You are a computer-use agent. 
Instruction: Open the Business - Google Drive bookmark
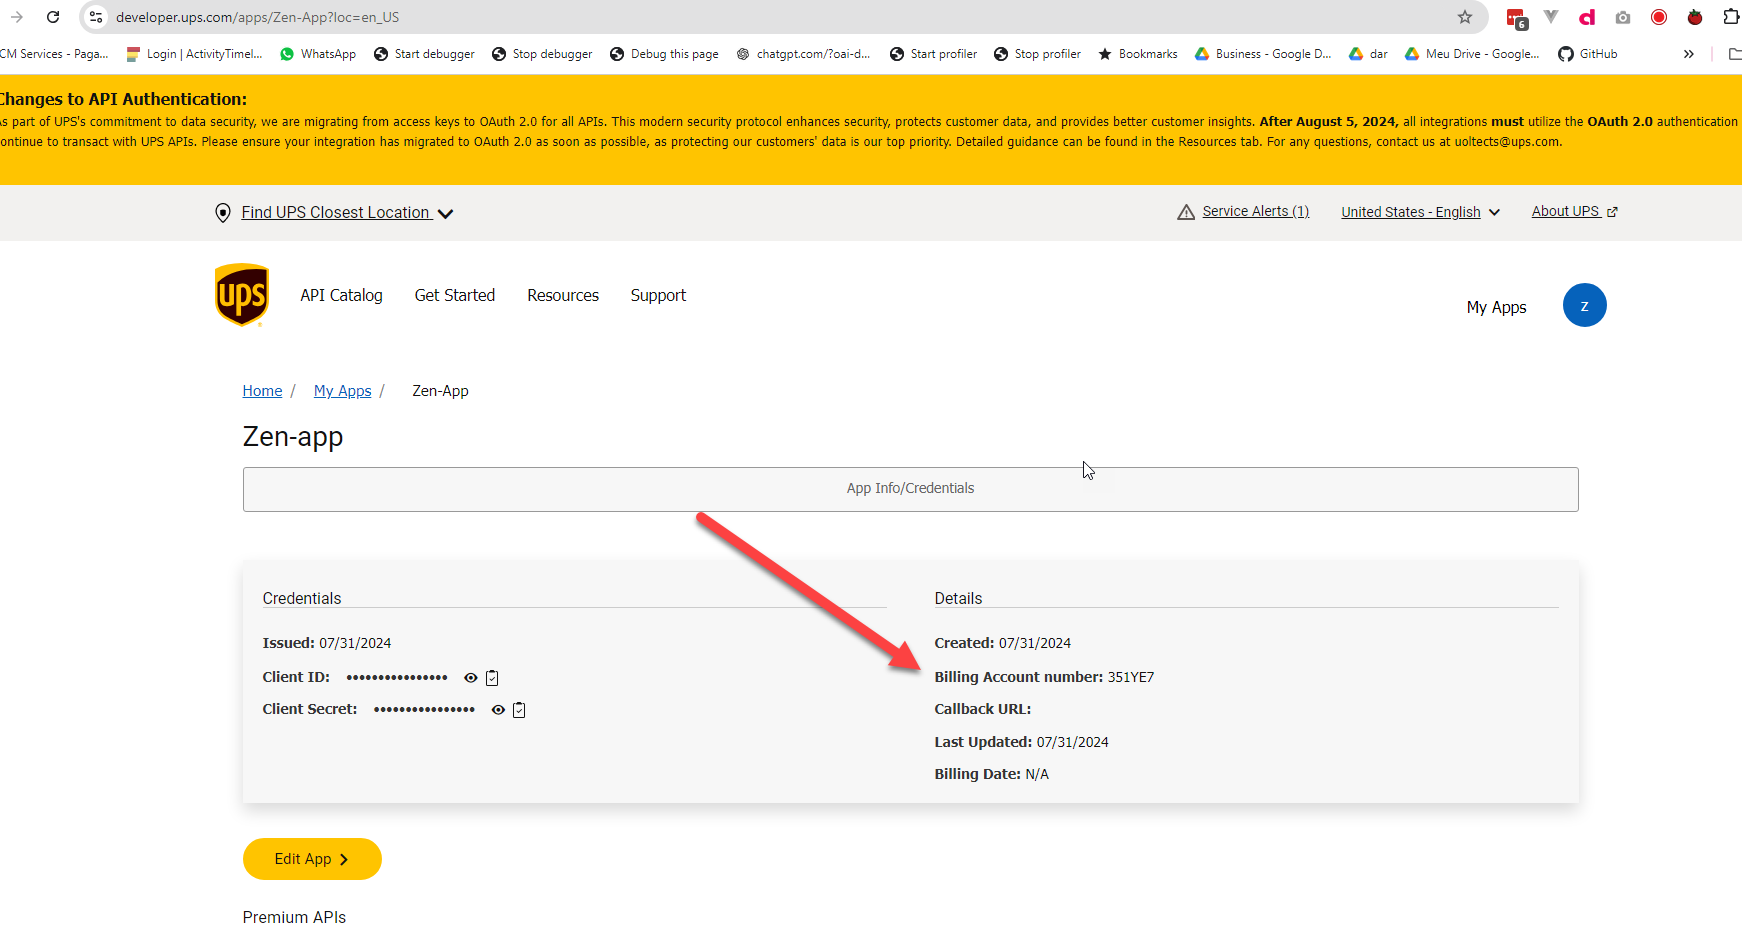pyautogui.click(x=1263, y=54)
